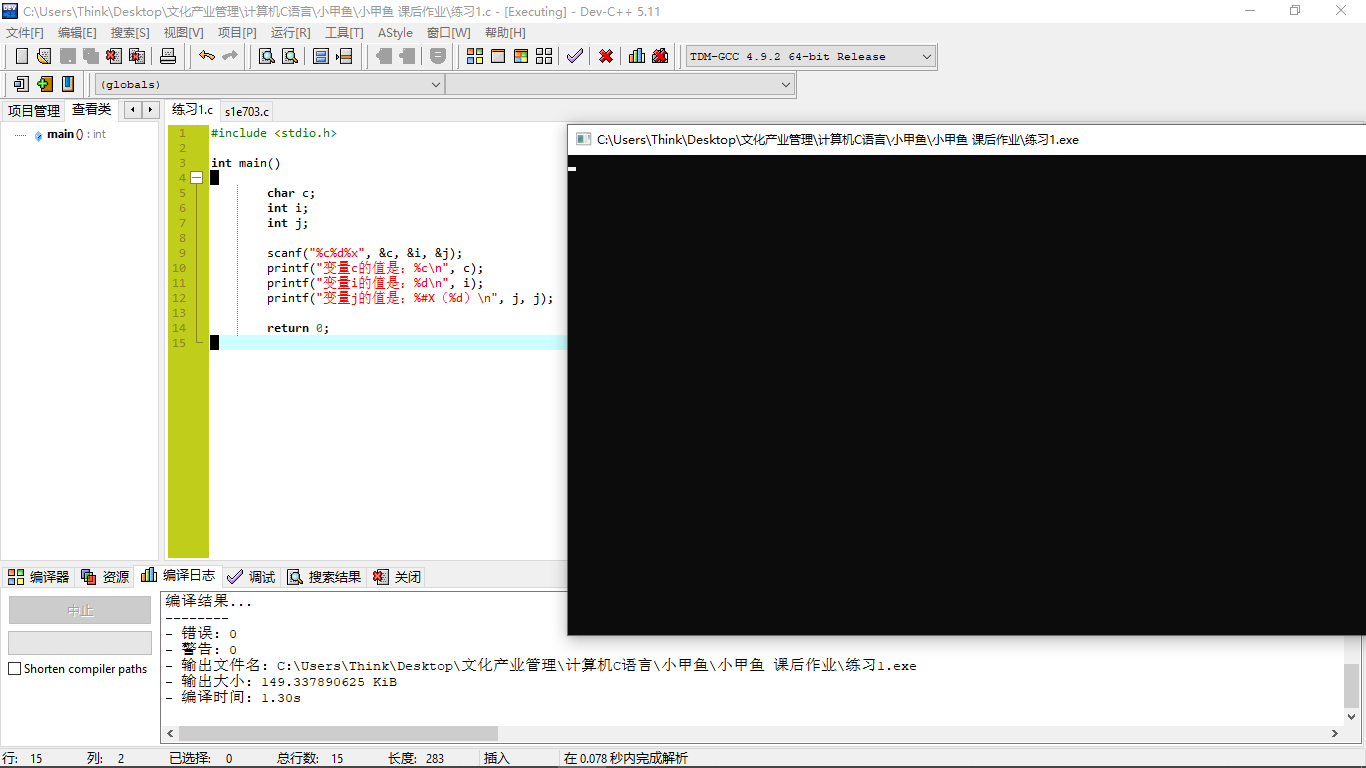The height and width of the screenshot is (768, 1366).
Task: Switch to the 调试 bottom tab
Action: [x=251, y=577]
